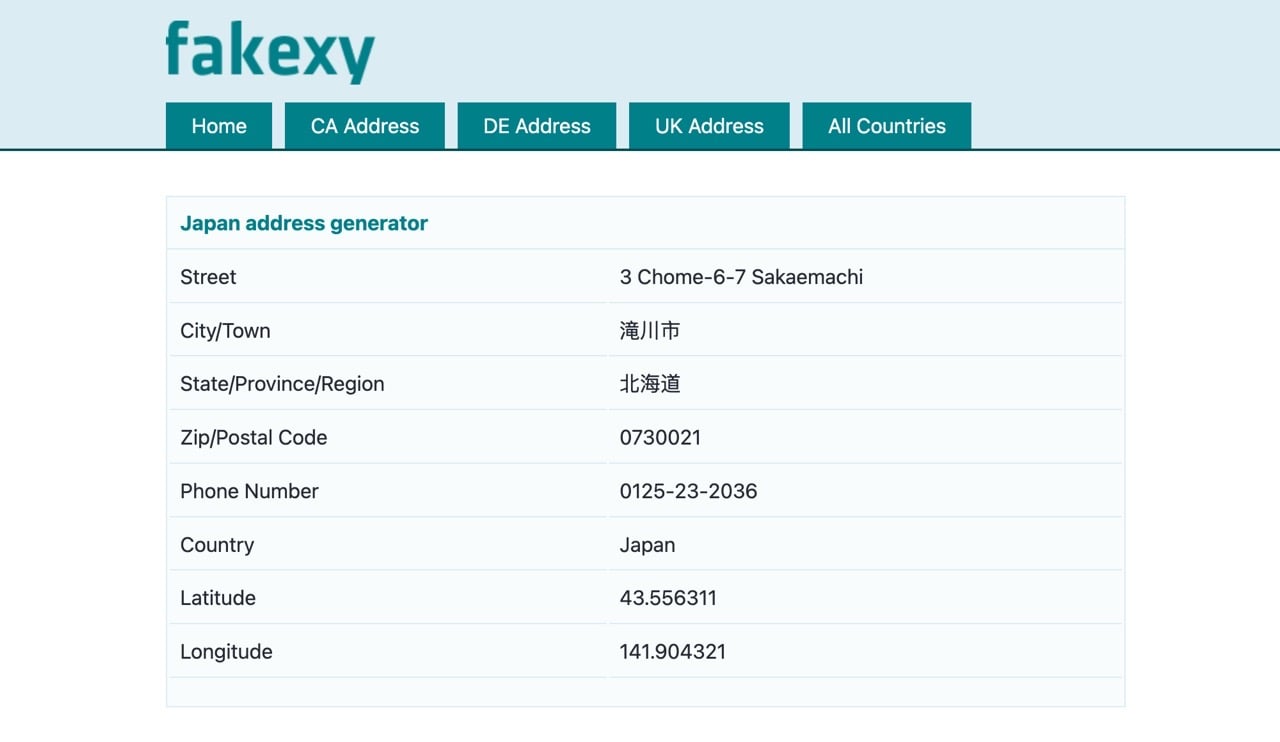This screenshot has width=1280, height=742.
Task: Select latitude value 43.556311
Action: tap(668, 598)
